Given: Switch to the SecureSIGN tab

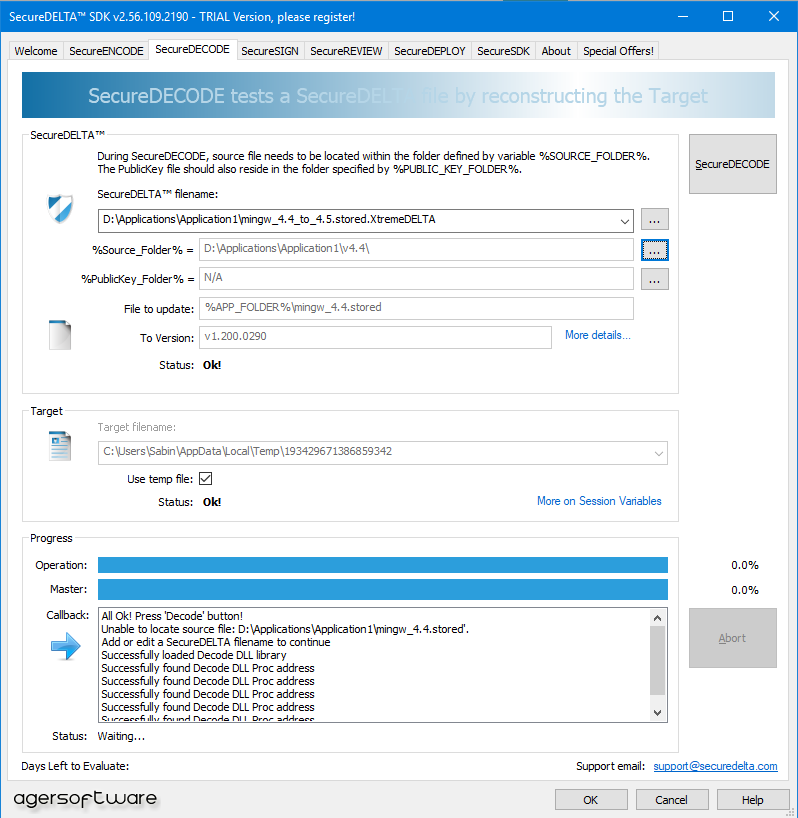Looking at the screenshot, I should 270,51.
